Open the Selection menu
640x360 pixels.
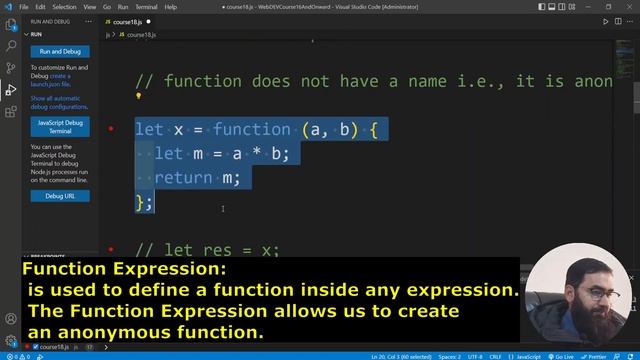pos(64,7)
